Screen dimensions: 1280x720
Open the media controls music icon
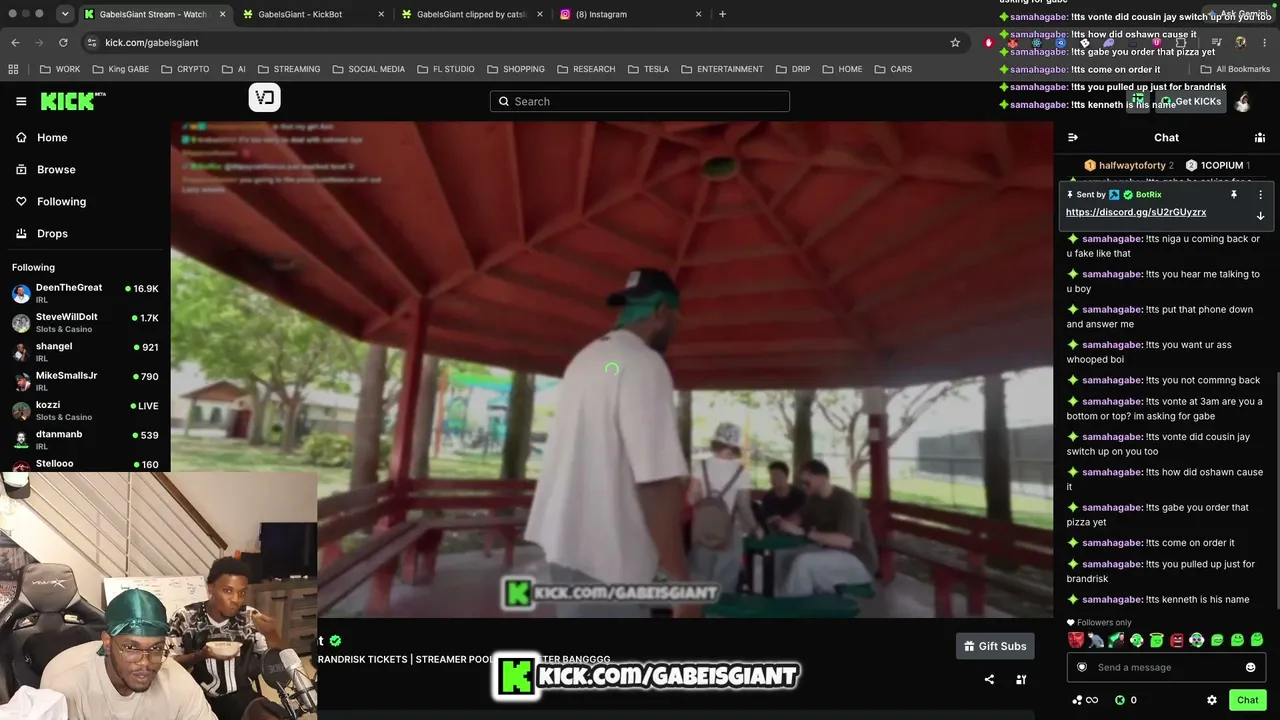click(x=1215, y=42)
